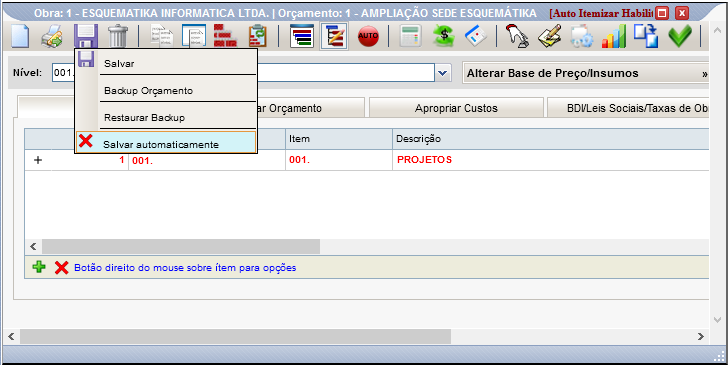Viewport: 728px width, 365px height.
Task: Click the new blank document toolbar icon
Action: pyautogui.click(x=20, y=36)
